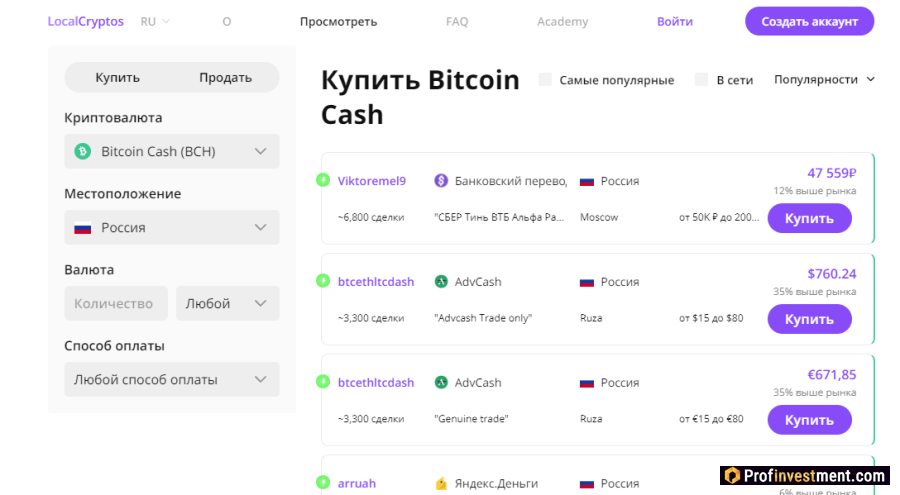The width and height of the screenshot is (900, 495).
Task: Click the Яндекс.Деньги payment method text
Action: click(496, 484)
